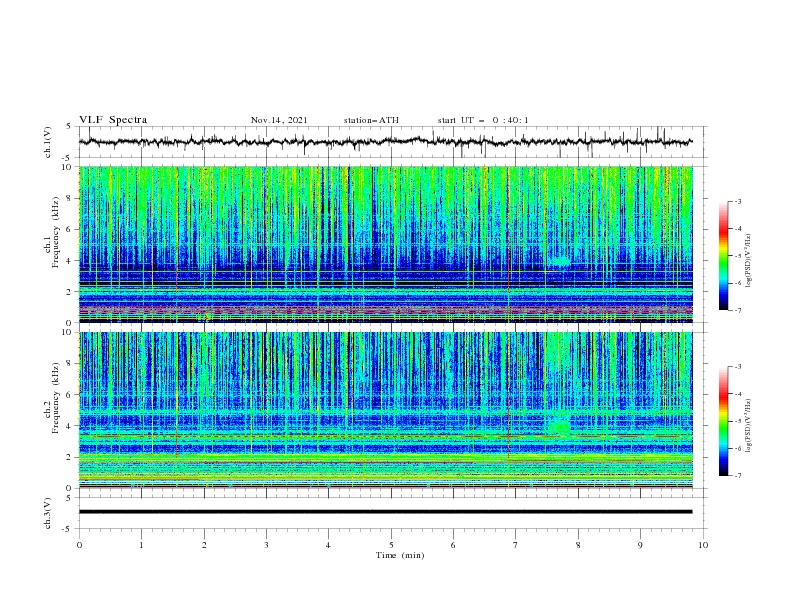This screenshot has width=792, height=612.
Task: Click the "ch.3(V)" axis label
Action: (x=48, y=513)
